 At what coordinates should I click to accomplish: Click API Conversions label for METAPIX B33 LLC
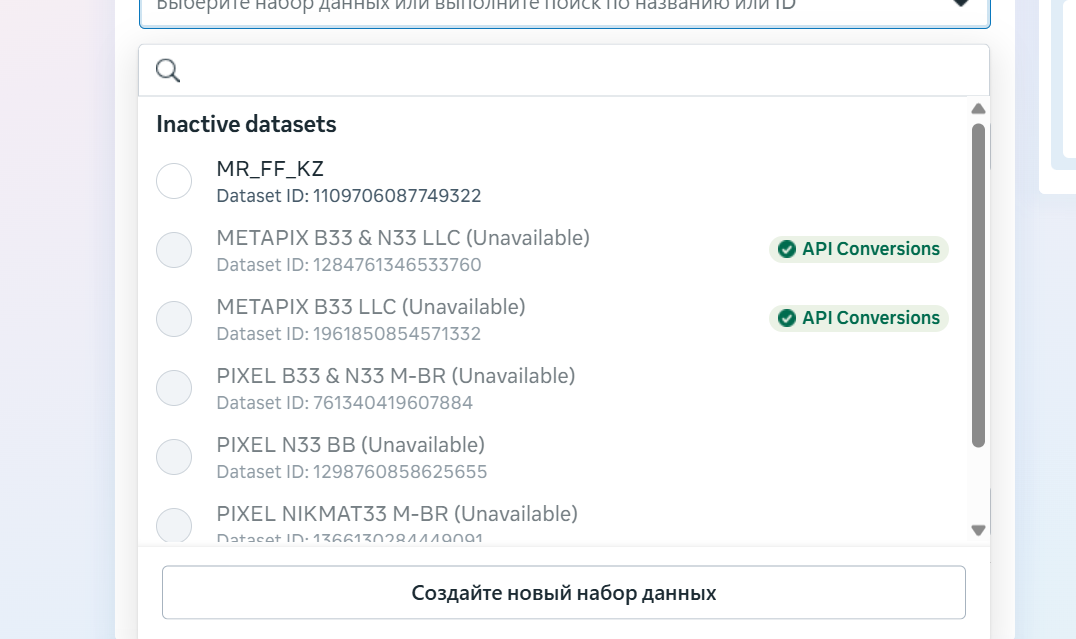coord(870,318)
